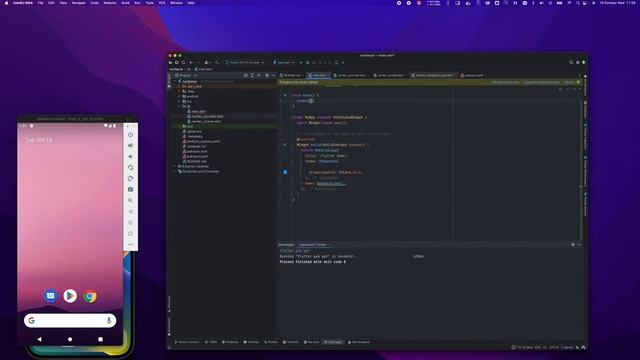Click the emulator toolbar home circle
The image size is (640, 360).
pos(130,222)
